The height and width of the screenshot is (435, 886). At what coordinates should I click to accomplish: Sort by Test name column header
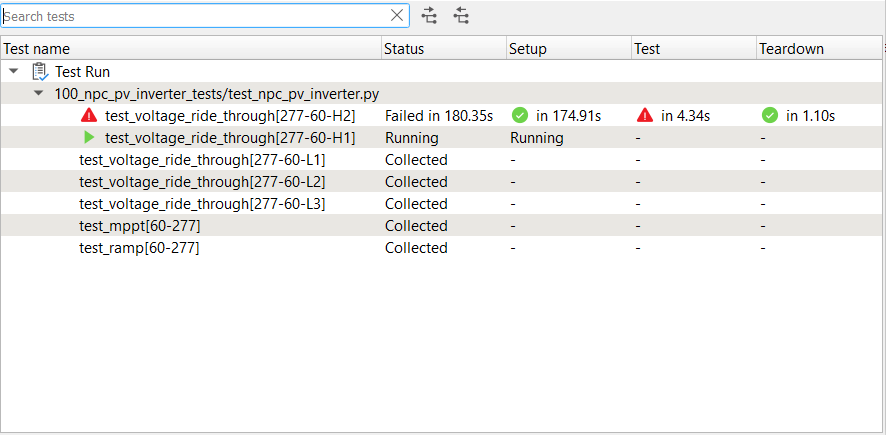pyautogui.click(x=190, y=48)
